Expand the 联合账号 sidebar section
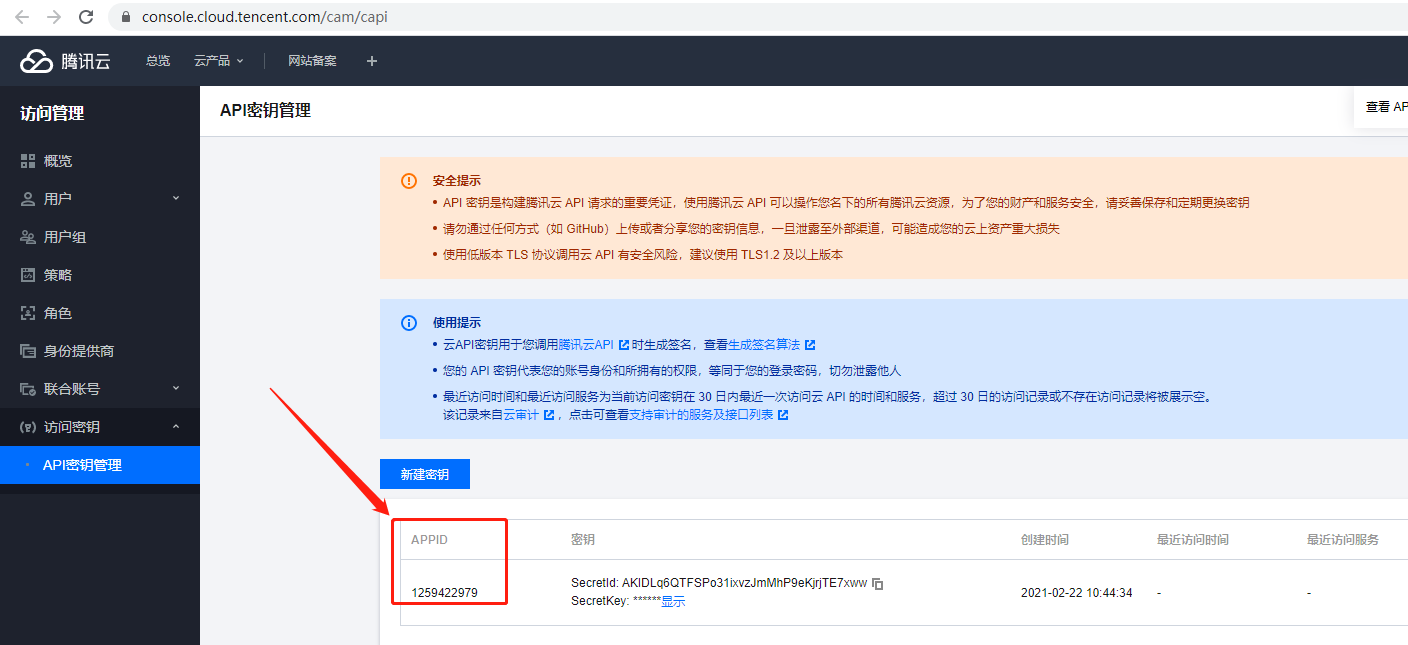Viewport: 1408px width, 645px height. pyautogui.click(x=176, y=388)
